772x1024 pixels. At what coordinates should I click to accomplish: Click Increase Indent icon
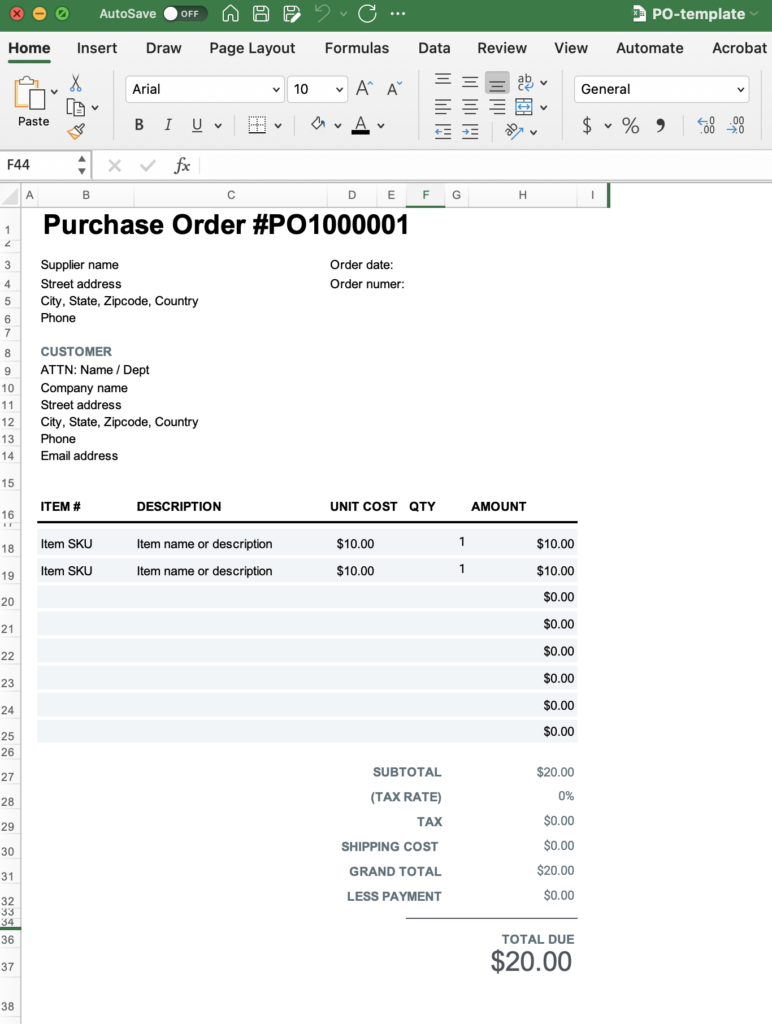coord(470,132)
